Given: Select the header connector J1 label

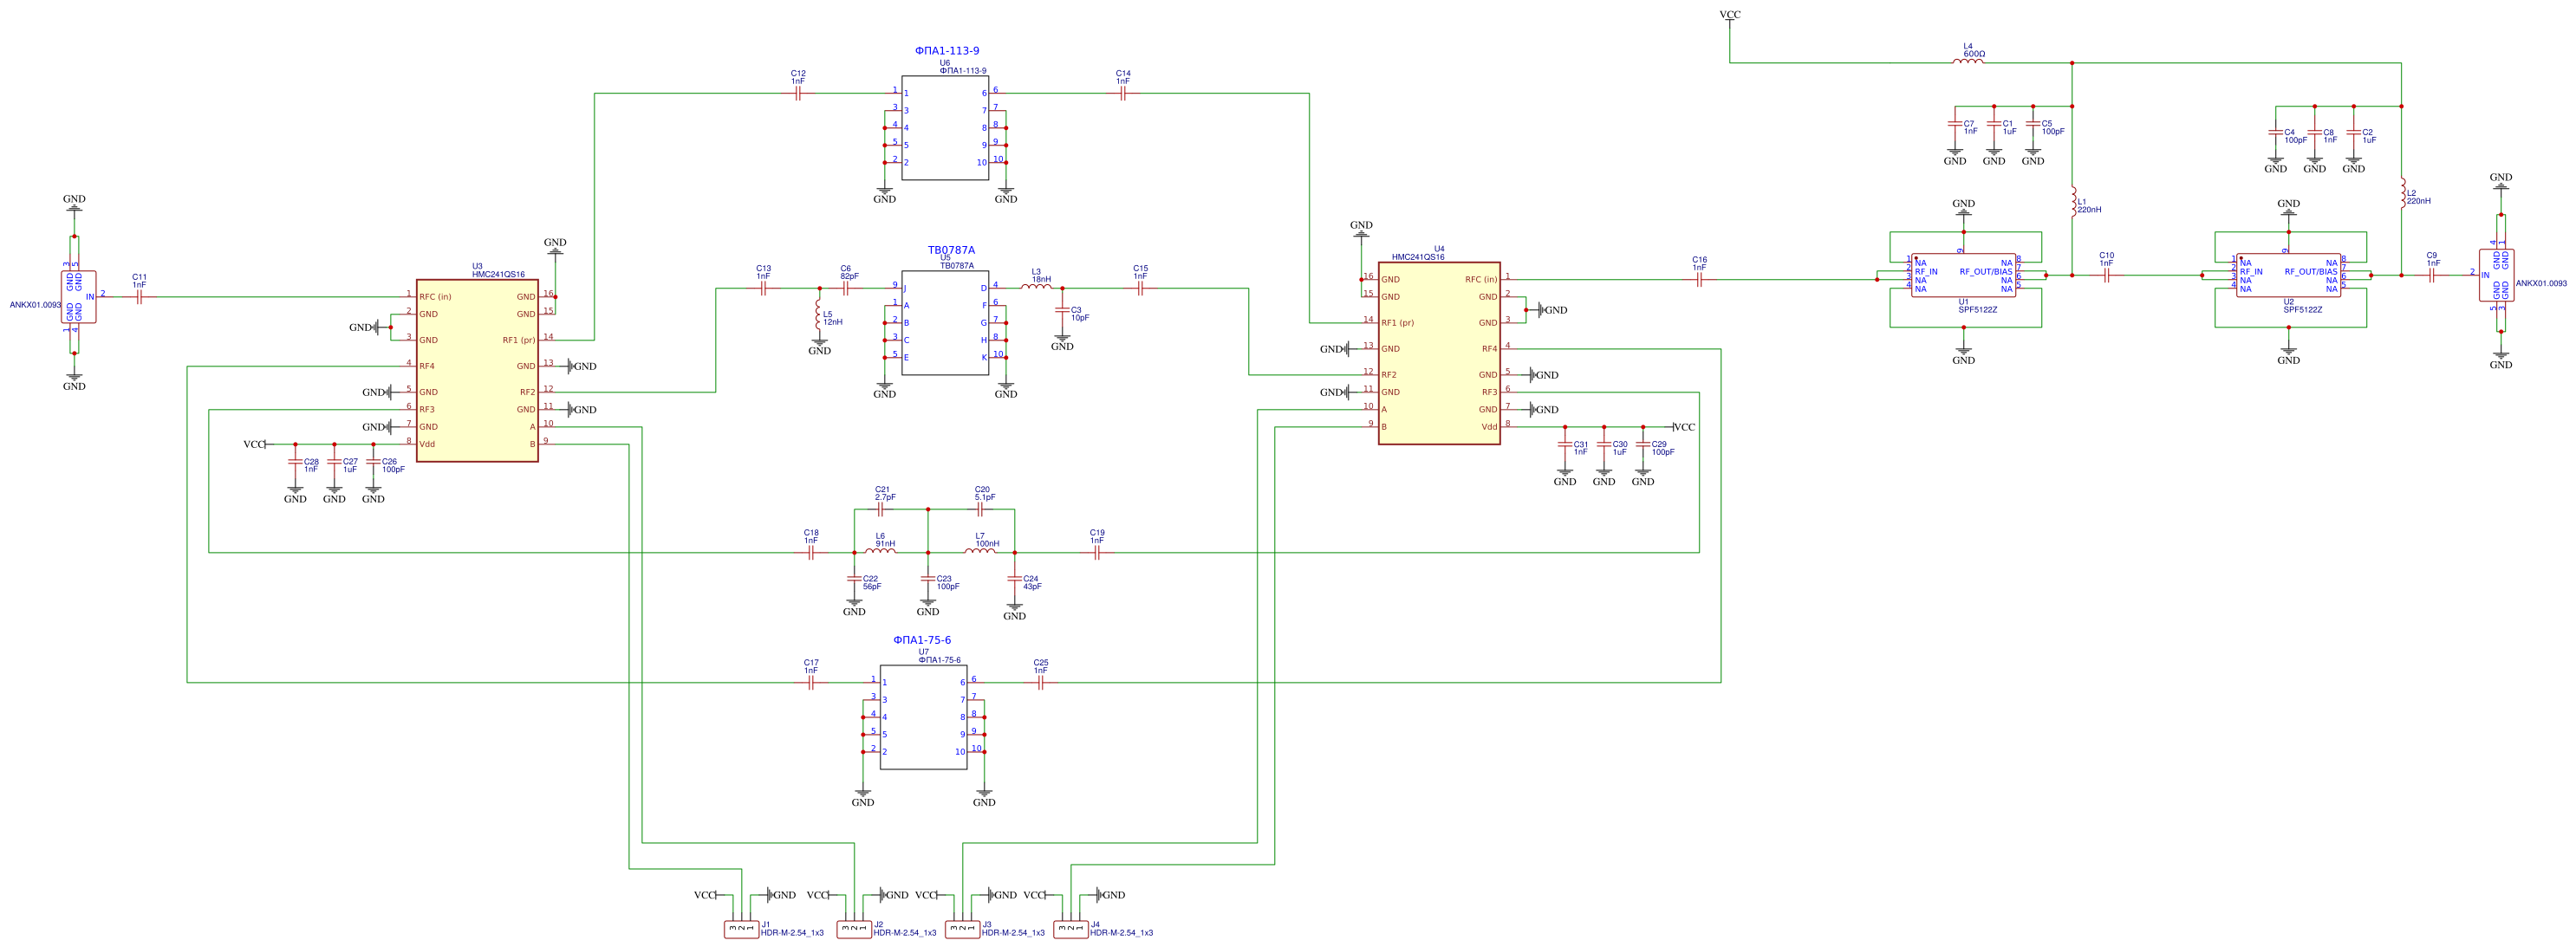Looking at the screenshot, I should click(766, 924).
